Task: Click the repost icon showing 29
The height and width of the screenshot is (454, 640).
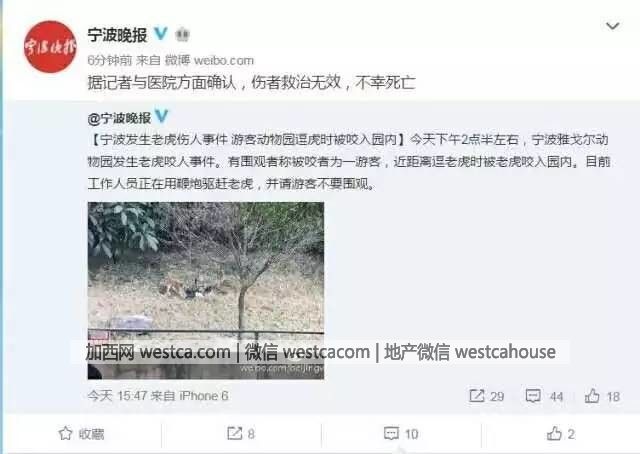Action: click(486, 396)
